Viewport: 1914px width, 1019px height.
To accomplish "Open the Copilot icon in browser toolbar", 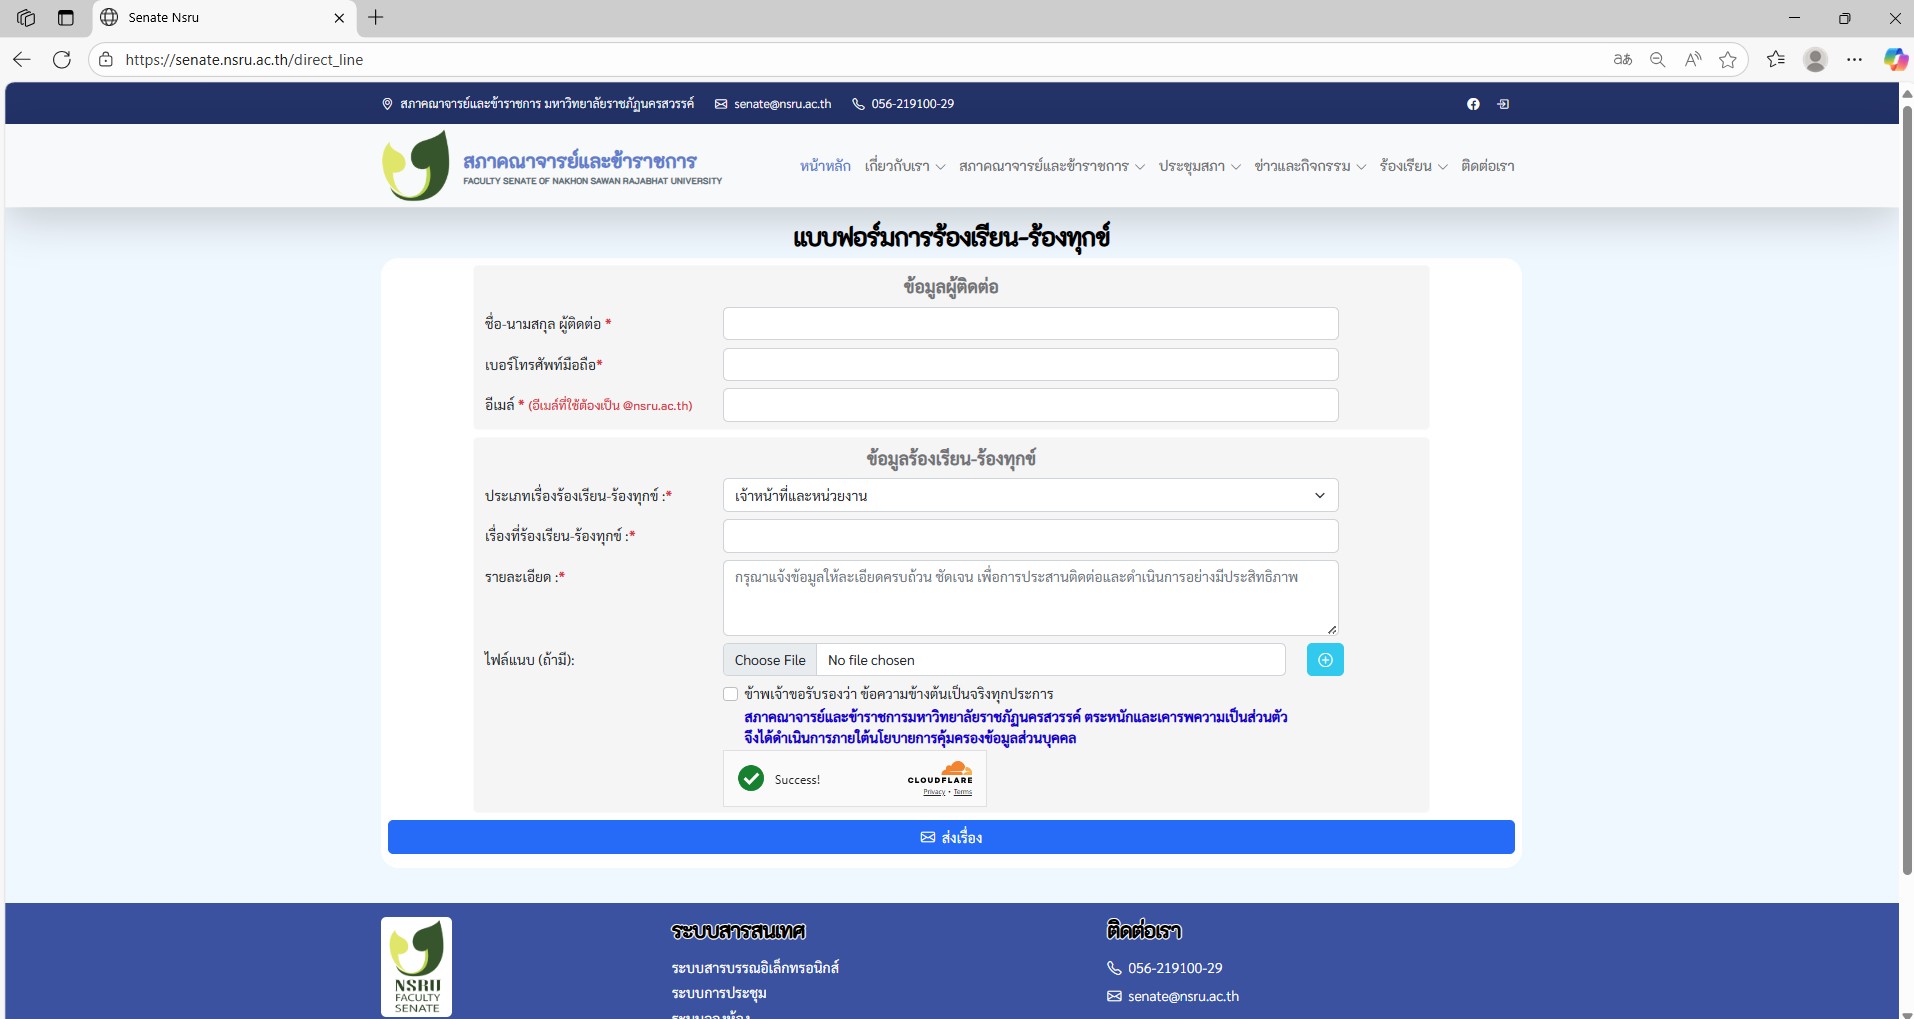I will [x=1895, y=60].
